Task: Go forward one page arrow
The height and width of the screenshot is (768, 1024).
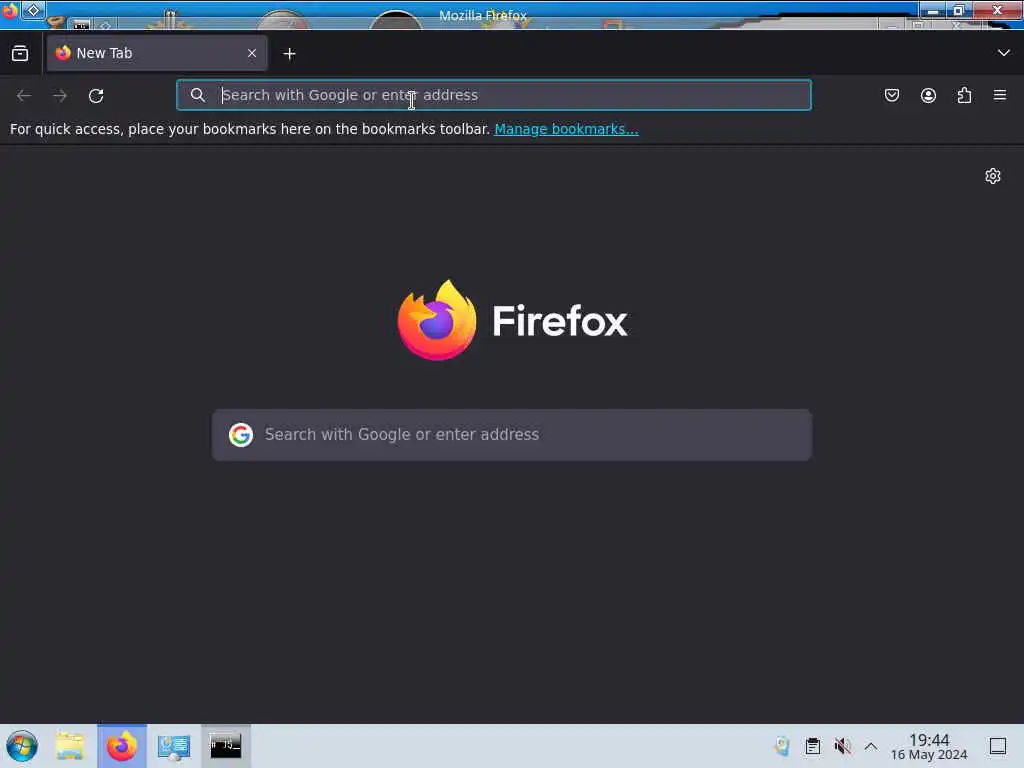Action: 60,95
